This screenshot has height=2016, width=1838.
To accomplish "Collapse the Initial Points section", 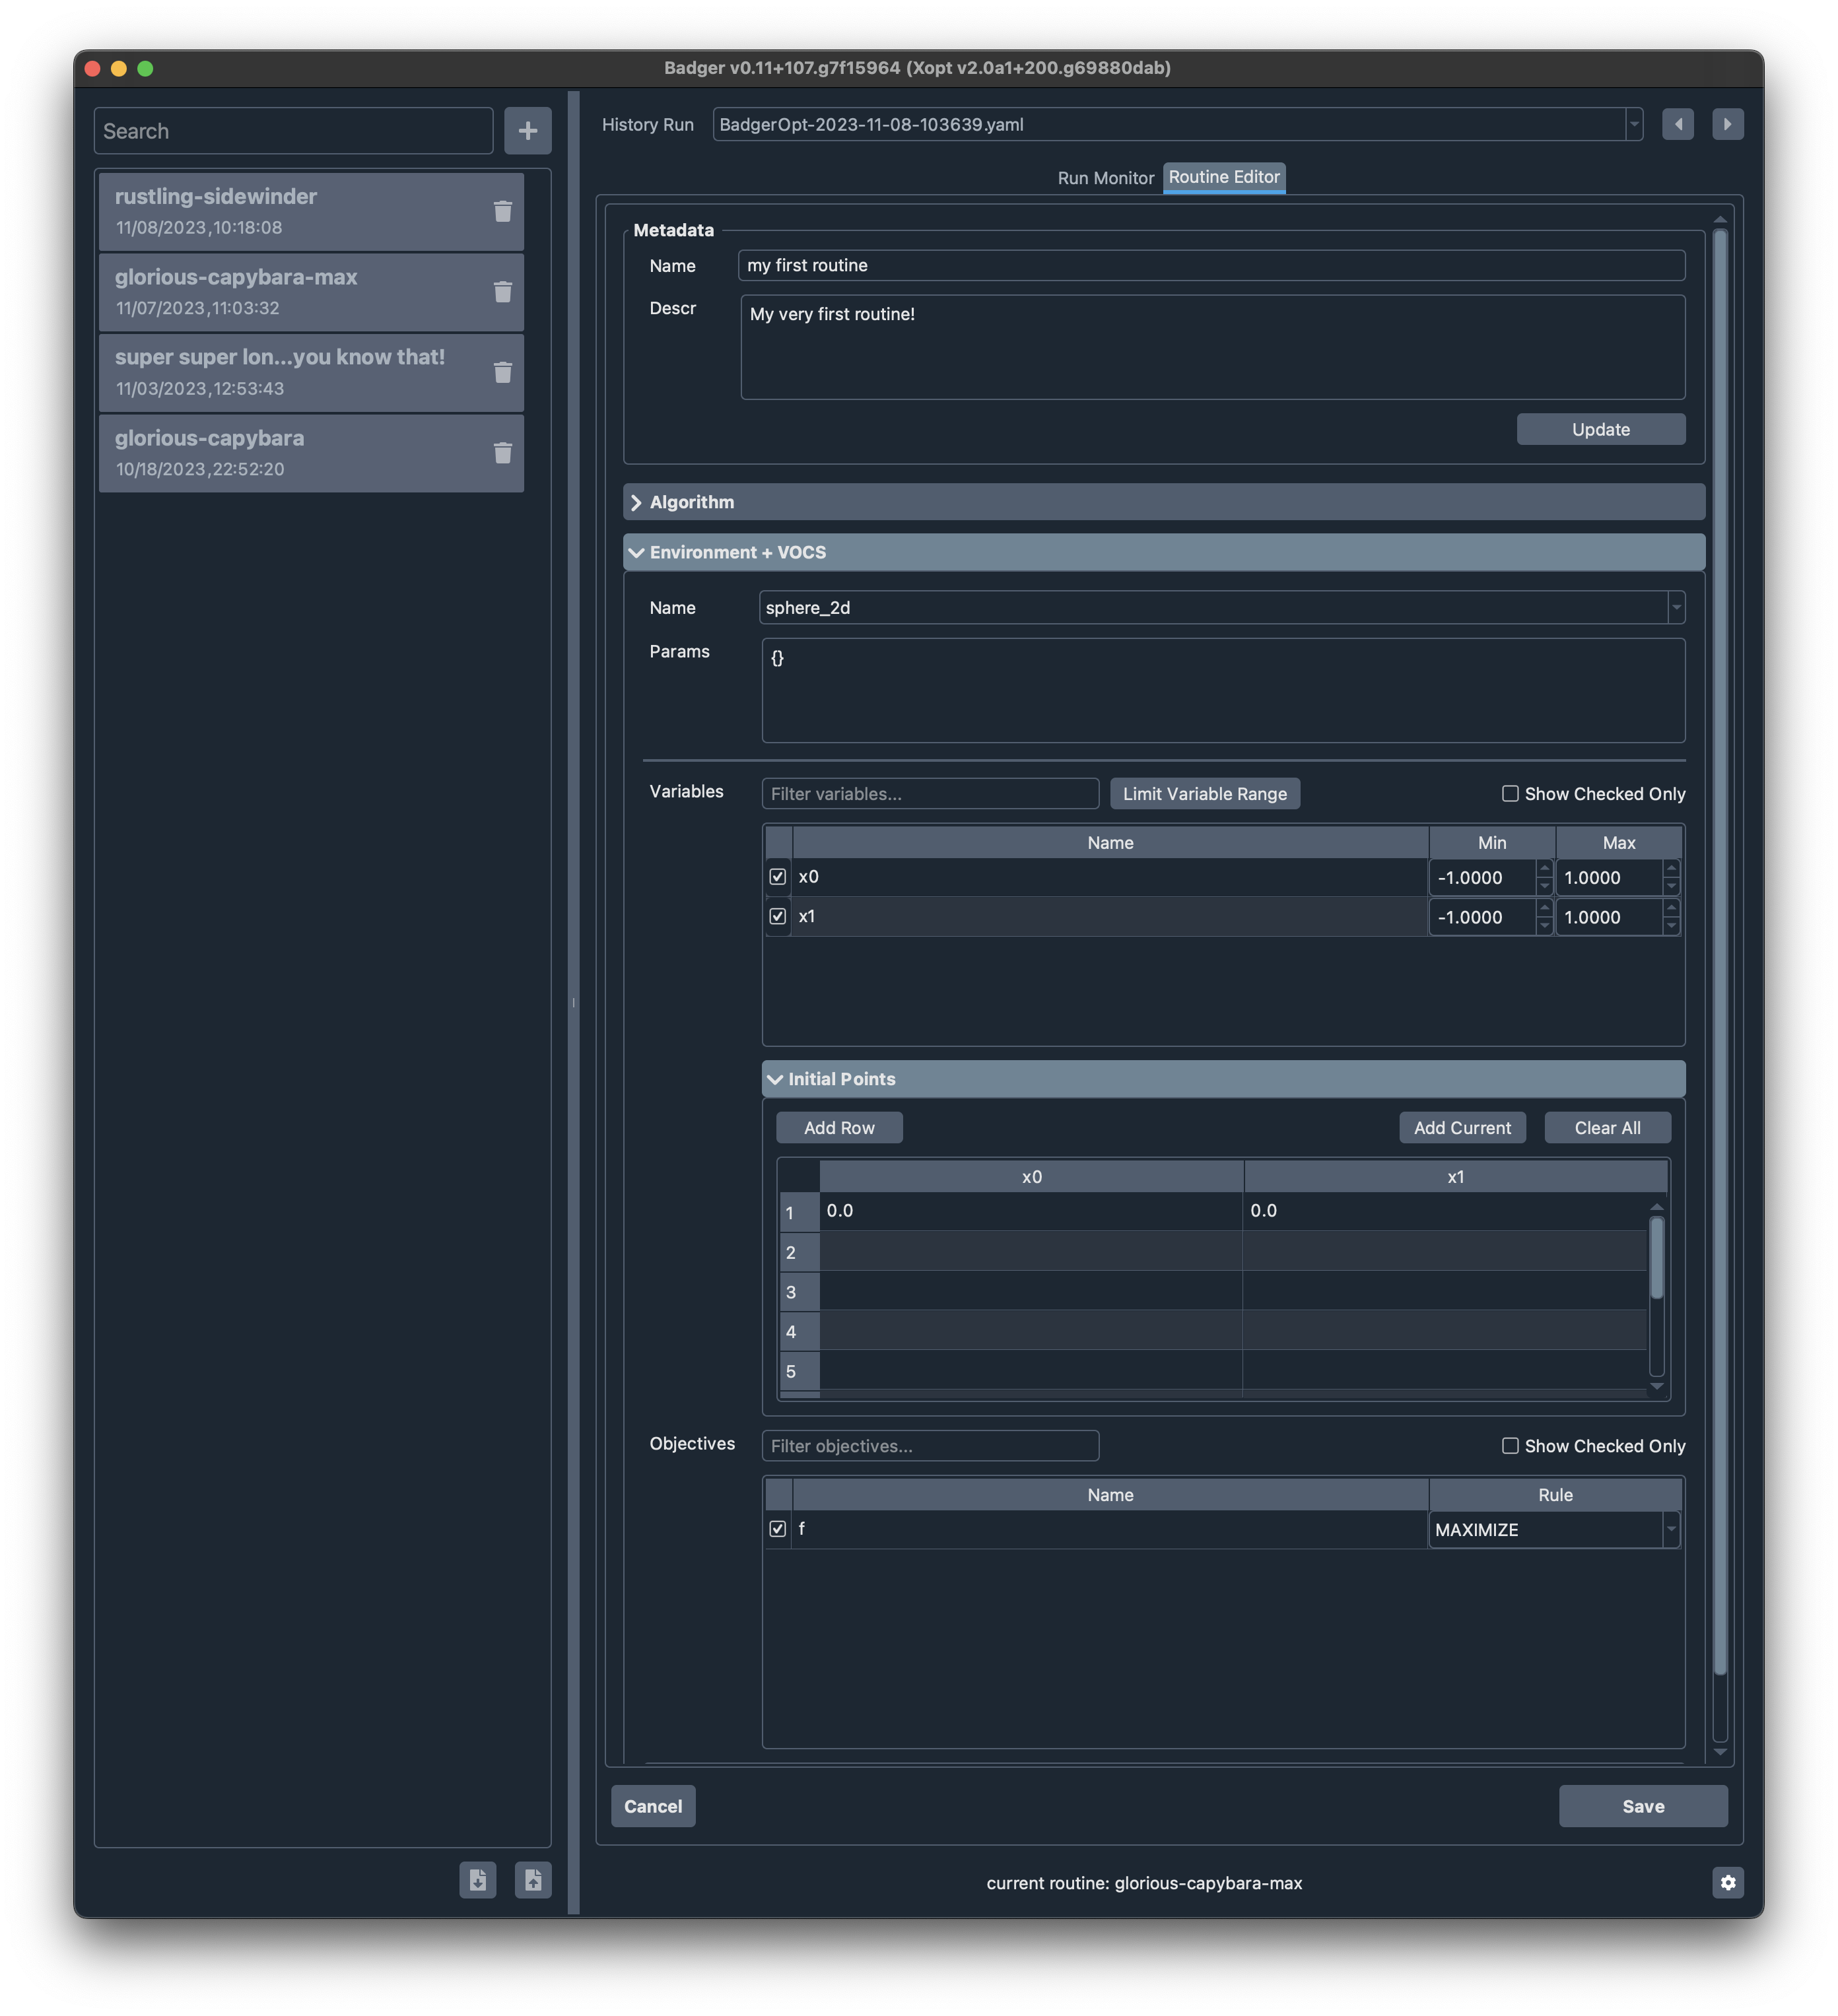I will click(774, 1078).
